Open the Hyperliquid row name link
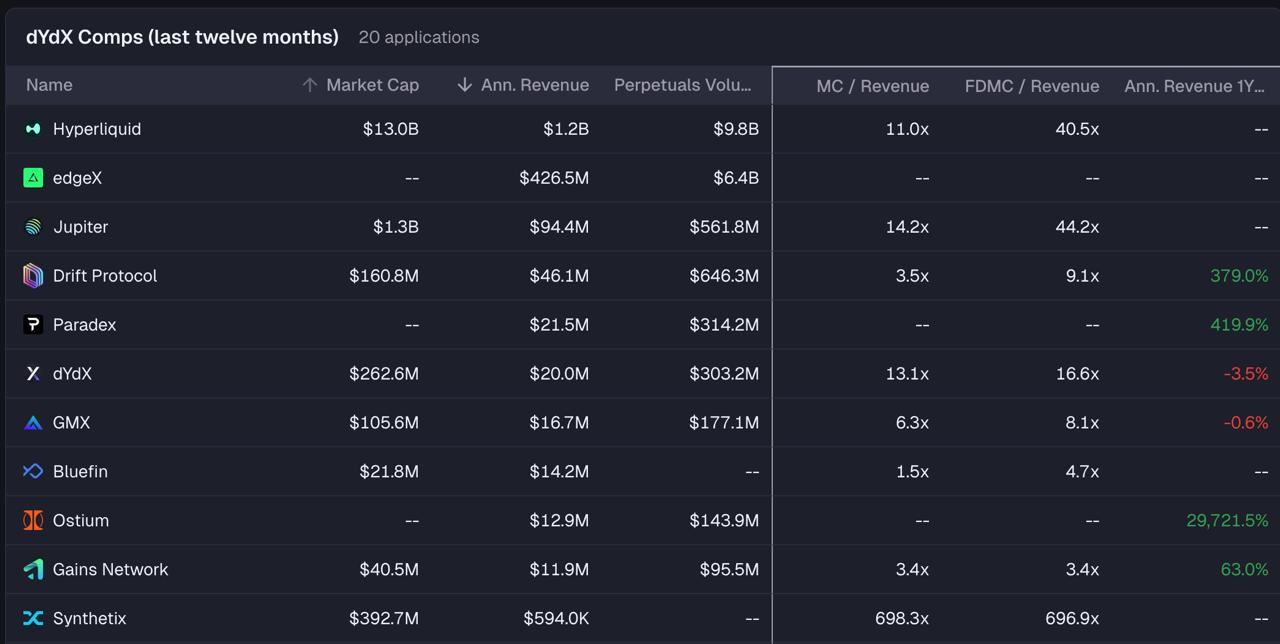 (x=97, y=129)
